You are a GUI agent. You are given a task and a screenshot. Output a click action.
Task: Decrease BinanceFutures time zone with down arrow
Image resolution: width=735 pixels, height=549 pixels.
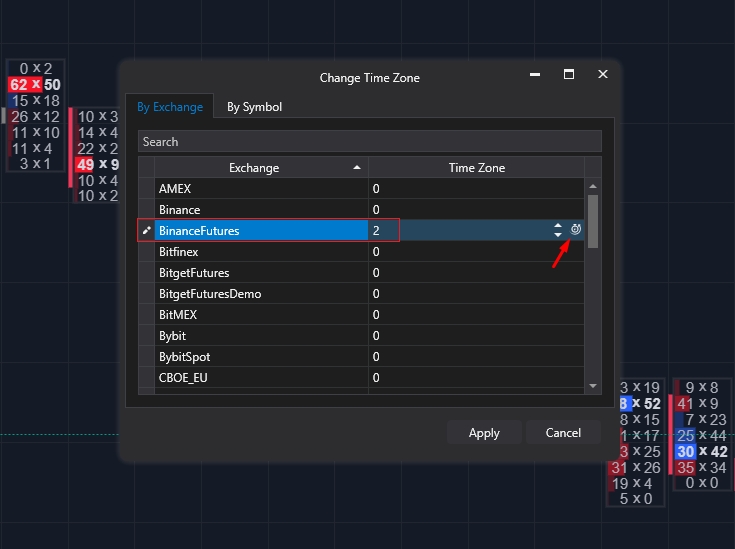(558, 235)
